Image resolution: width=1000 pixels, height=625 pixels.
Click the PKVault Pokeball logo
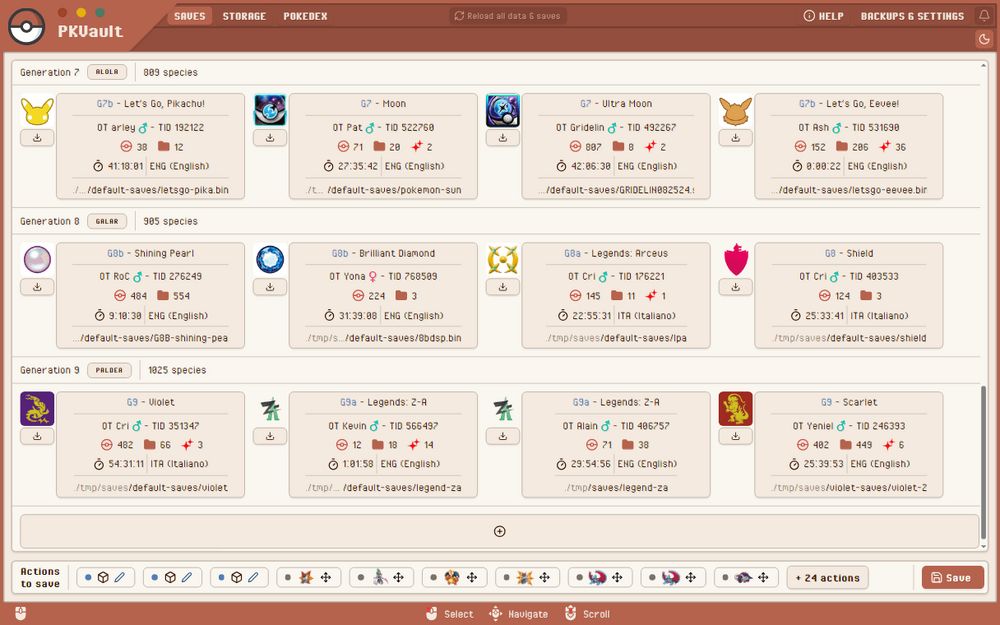(26, 27)
